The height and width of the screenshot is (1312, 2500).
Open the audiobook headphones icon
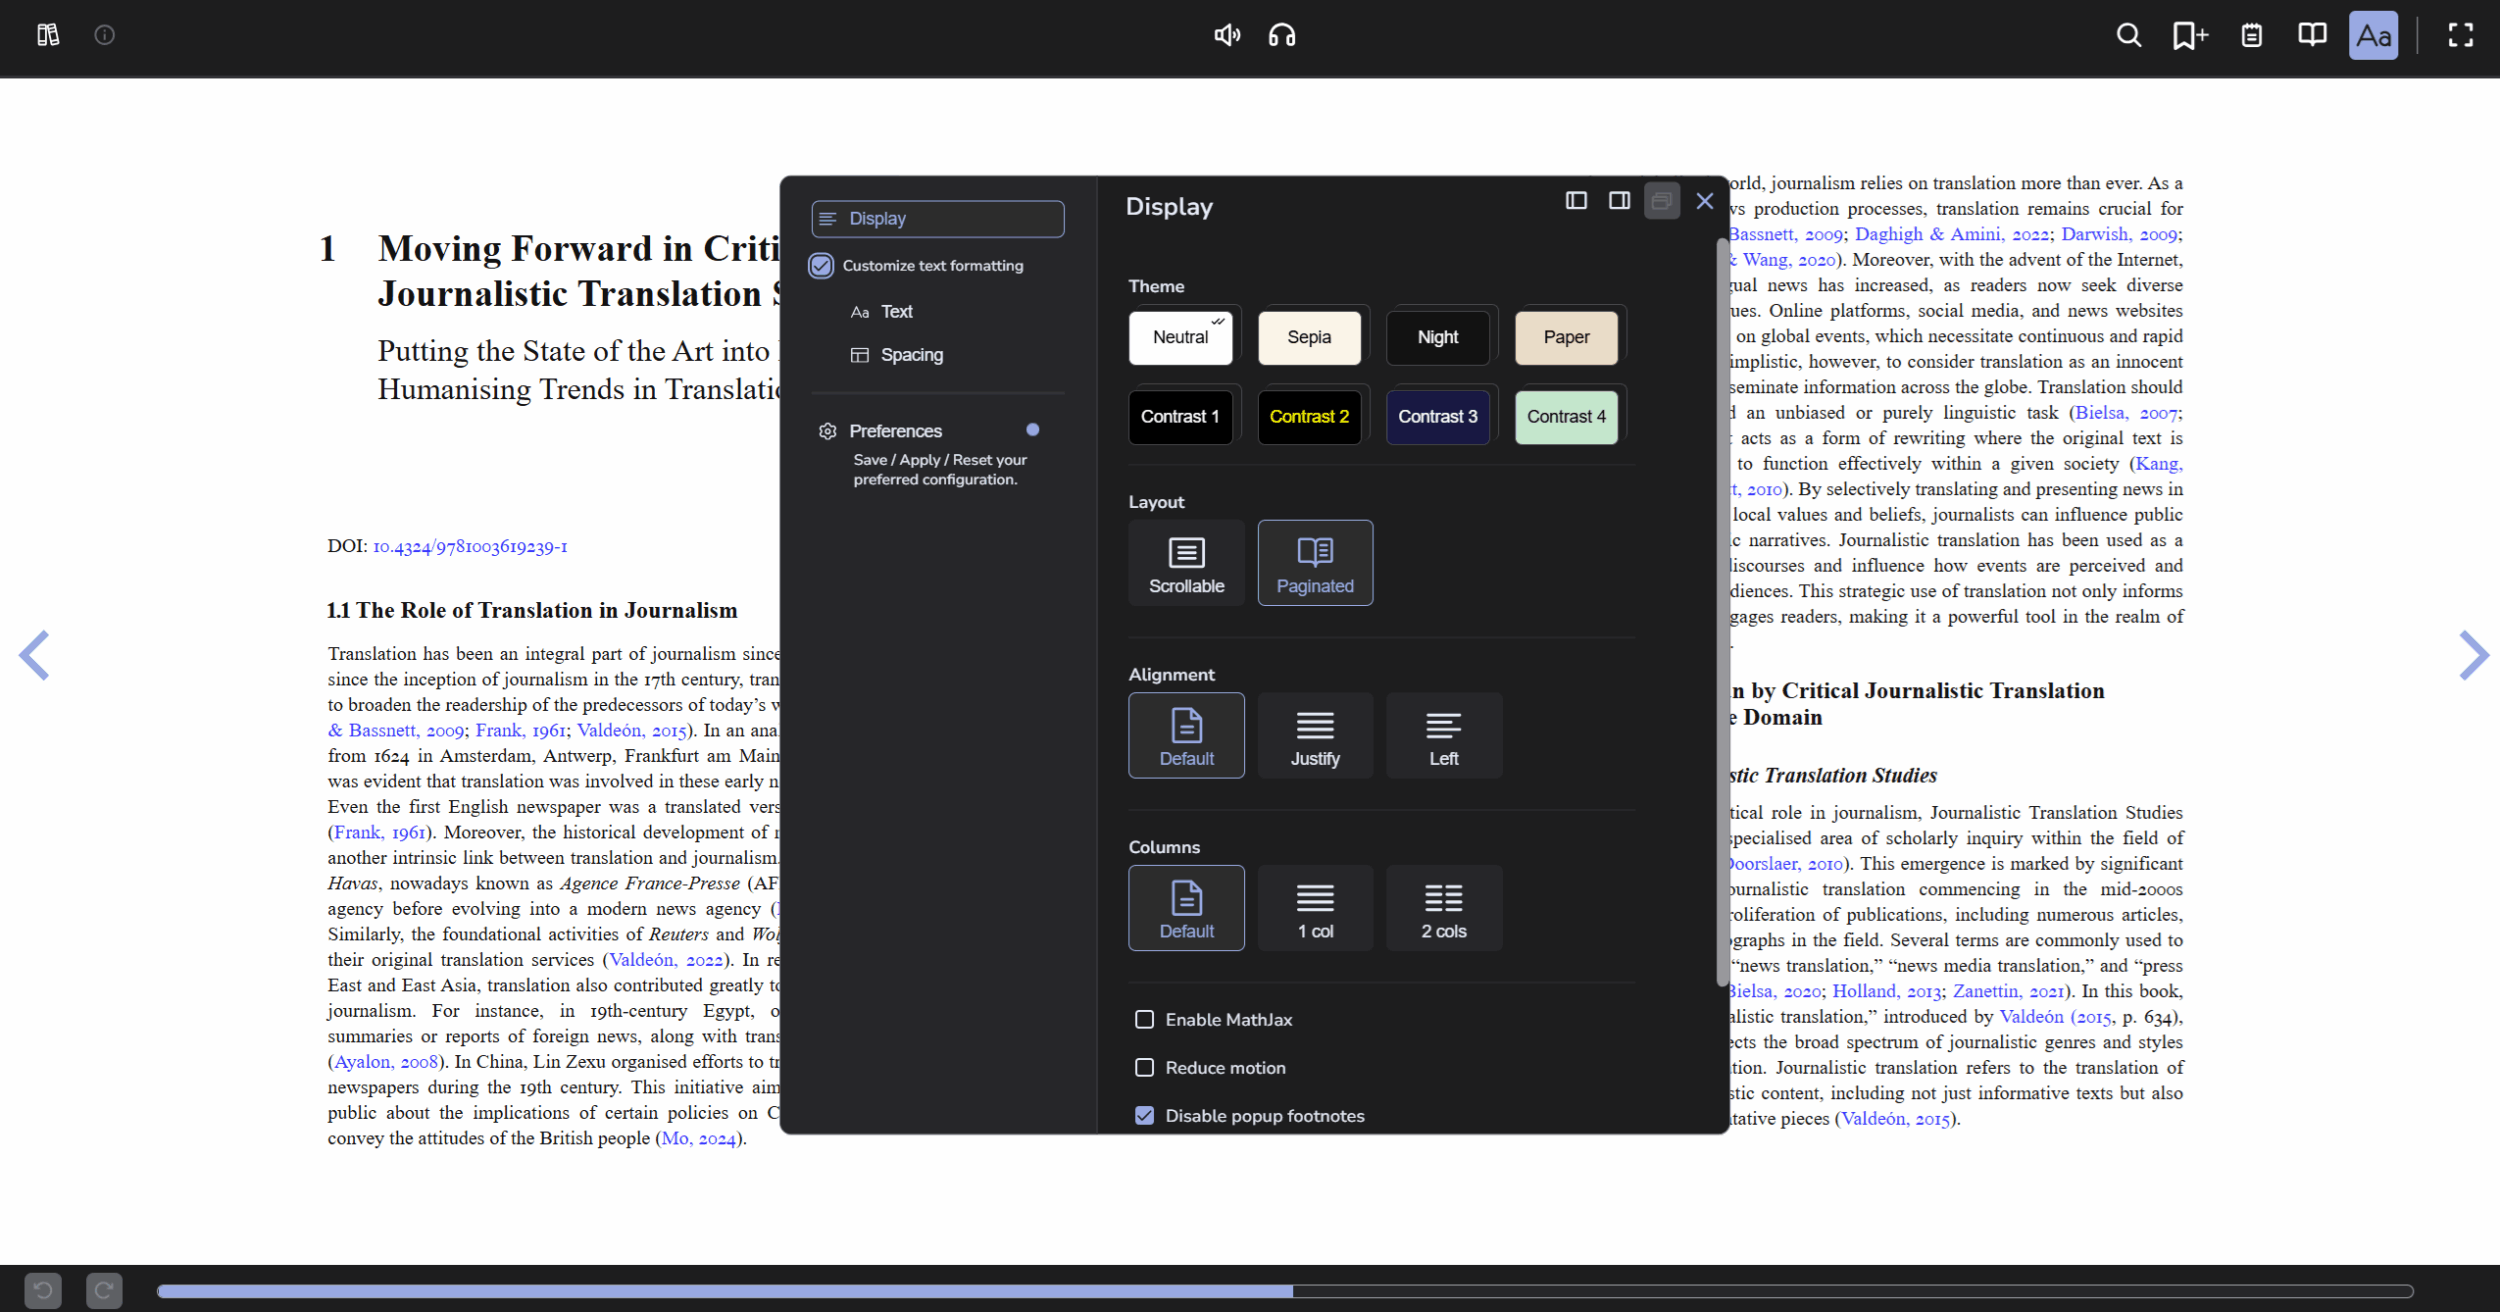[1281, 35]
